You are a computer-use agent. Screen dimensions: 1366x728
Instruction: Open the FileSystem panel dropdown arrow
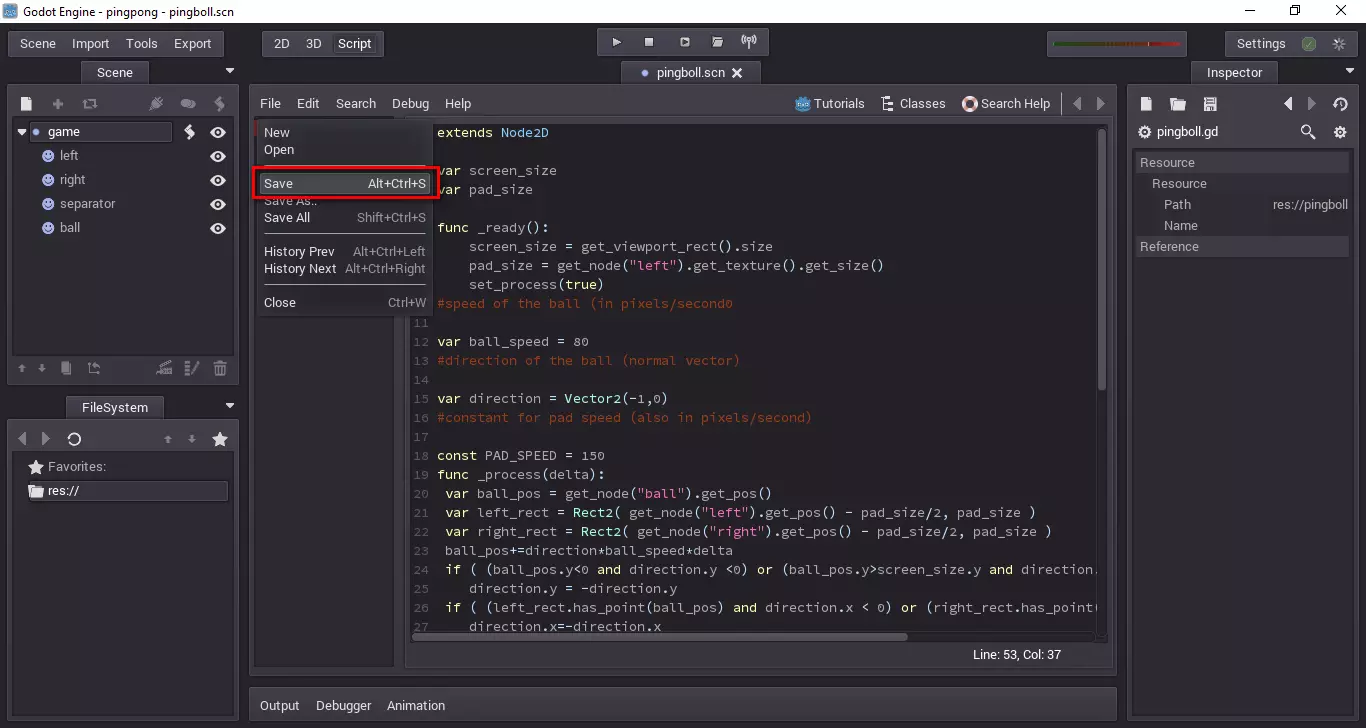pyautogui.click(x=230, y=406)
